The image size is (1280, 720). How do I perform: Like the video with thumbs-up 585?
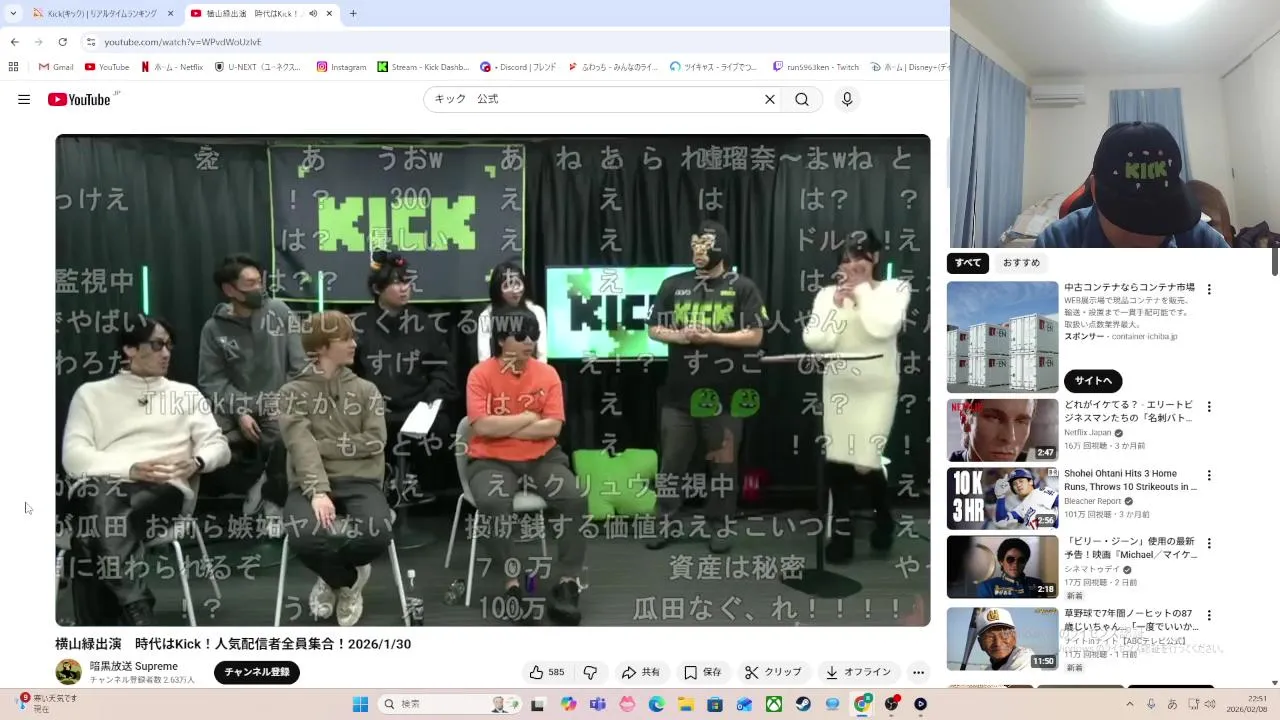547,673
